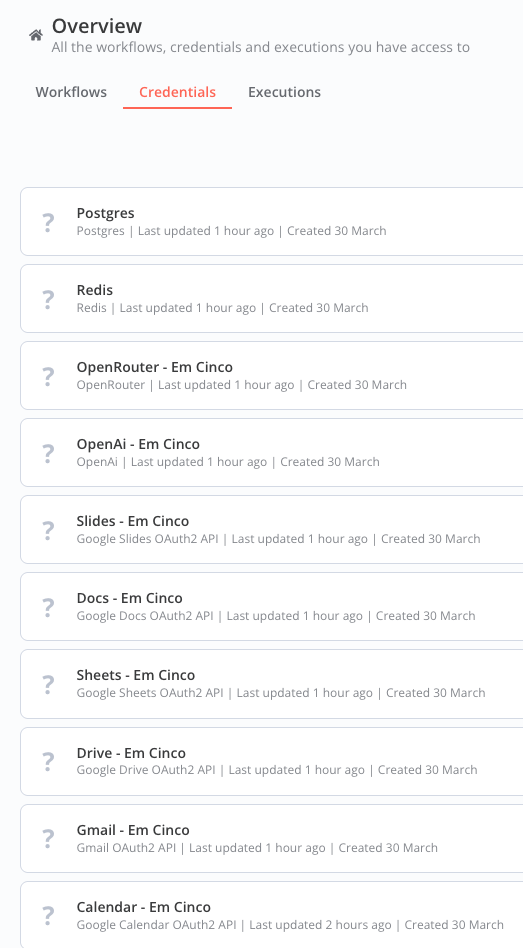
Task: Select the Sheets - Em Cinco title
Action: click(135, 675)
